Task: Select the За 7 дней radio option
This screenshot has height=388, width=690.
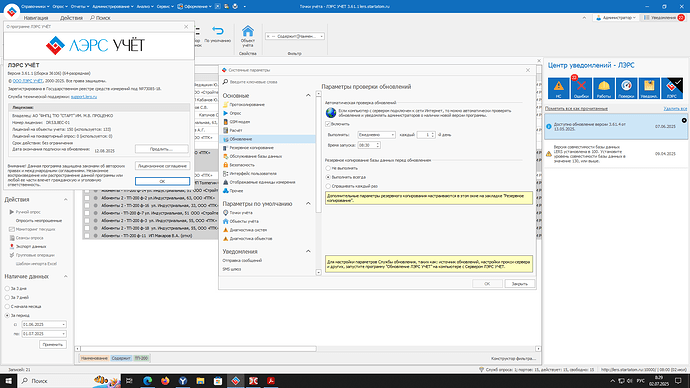Action: [x=7, y=297]
